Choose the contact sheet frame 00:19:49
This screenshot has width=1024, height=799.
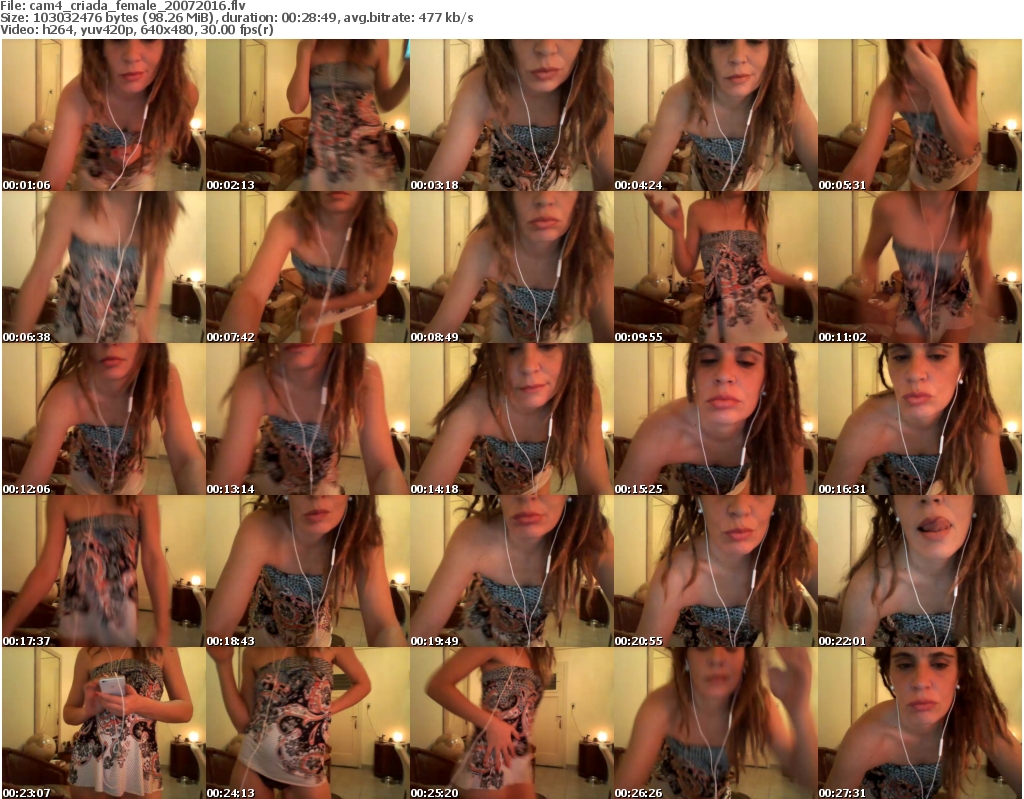(x=511, y=571)
